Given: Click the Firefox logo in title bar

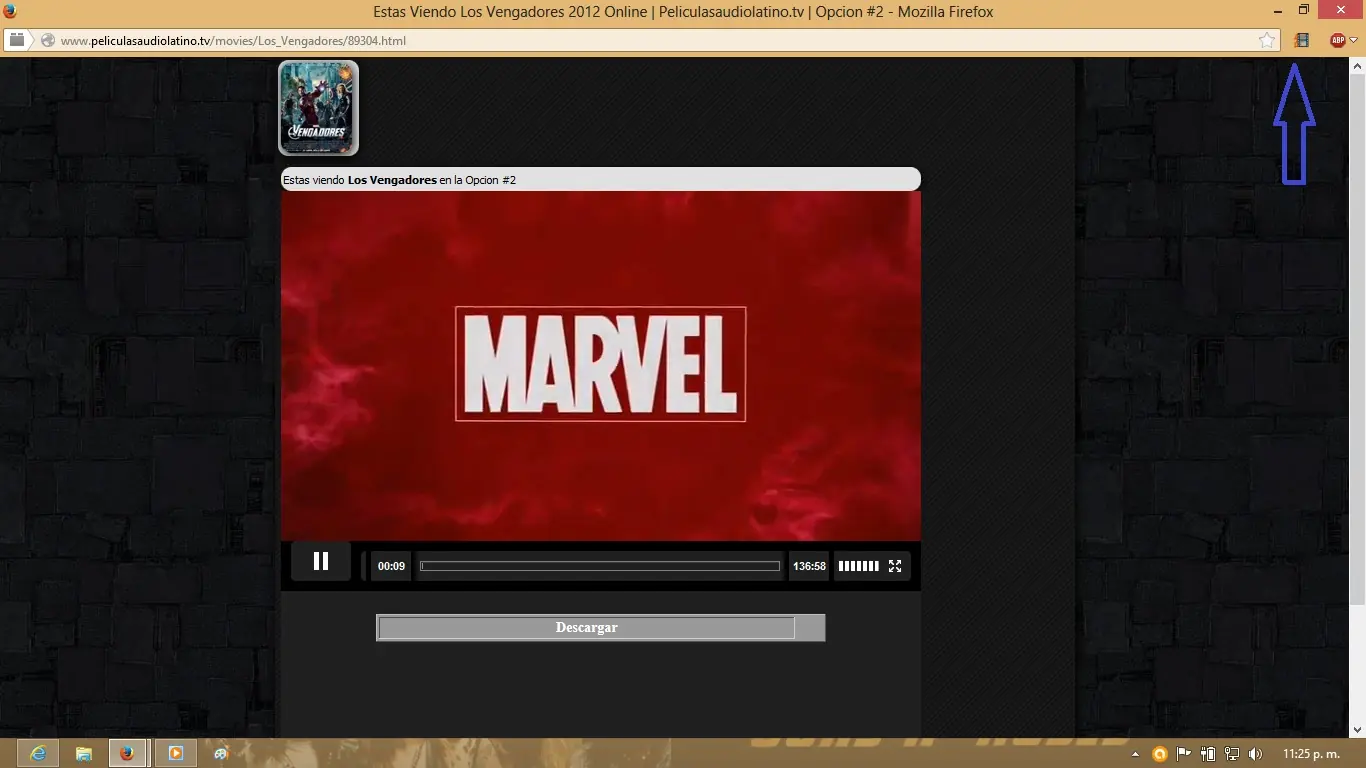Looking at the screenshot, I should [10, 11].
